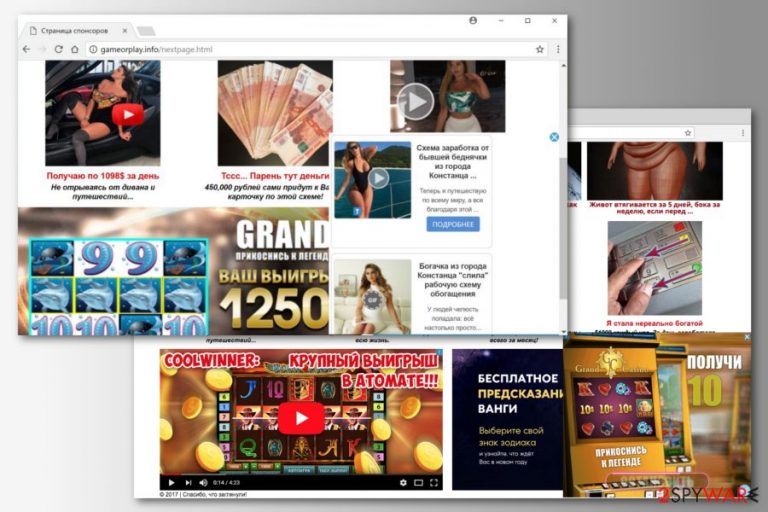Open link Получаю по 1098$ за день
Viewport: 768px width, 512px height.
(x=103, y=175)
